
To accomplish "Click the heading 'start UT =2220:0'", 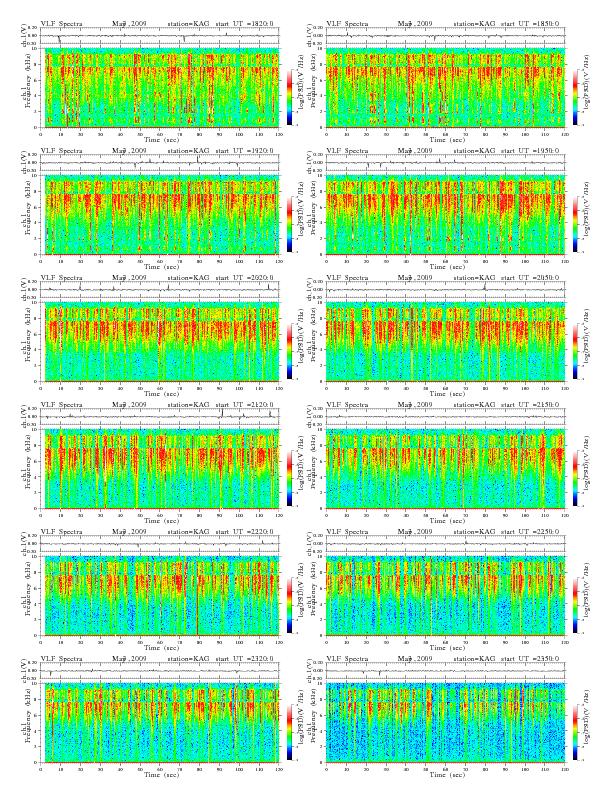I will point(244,532).
